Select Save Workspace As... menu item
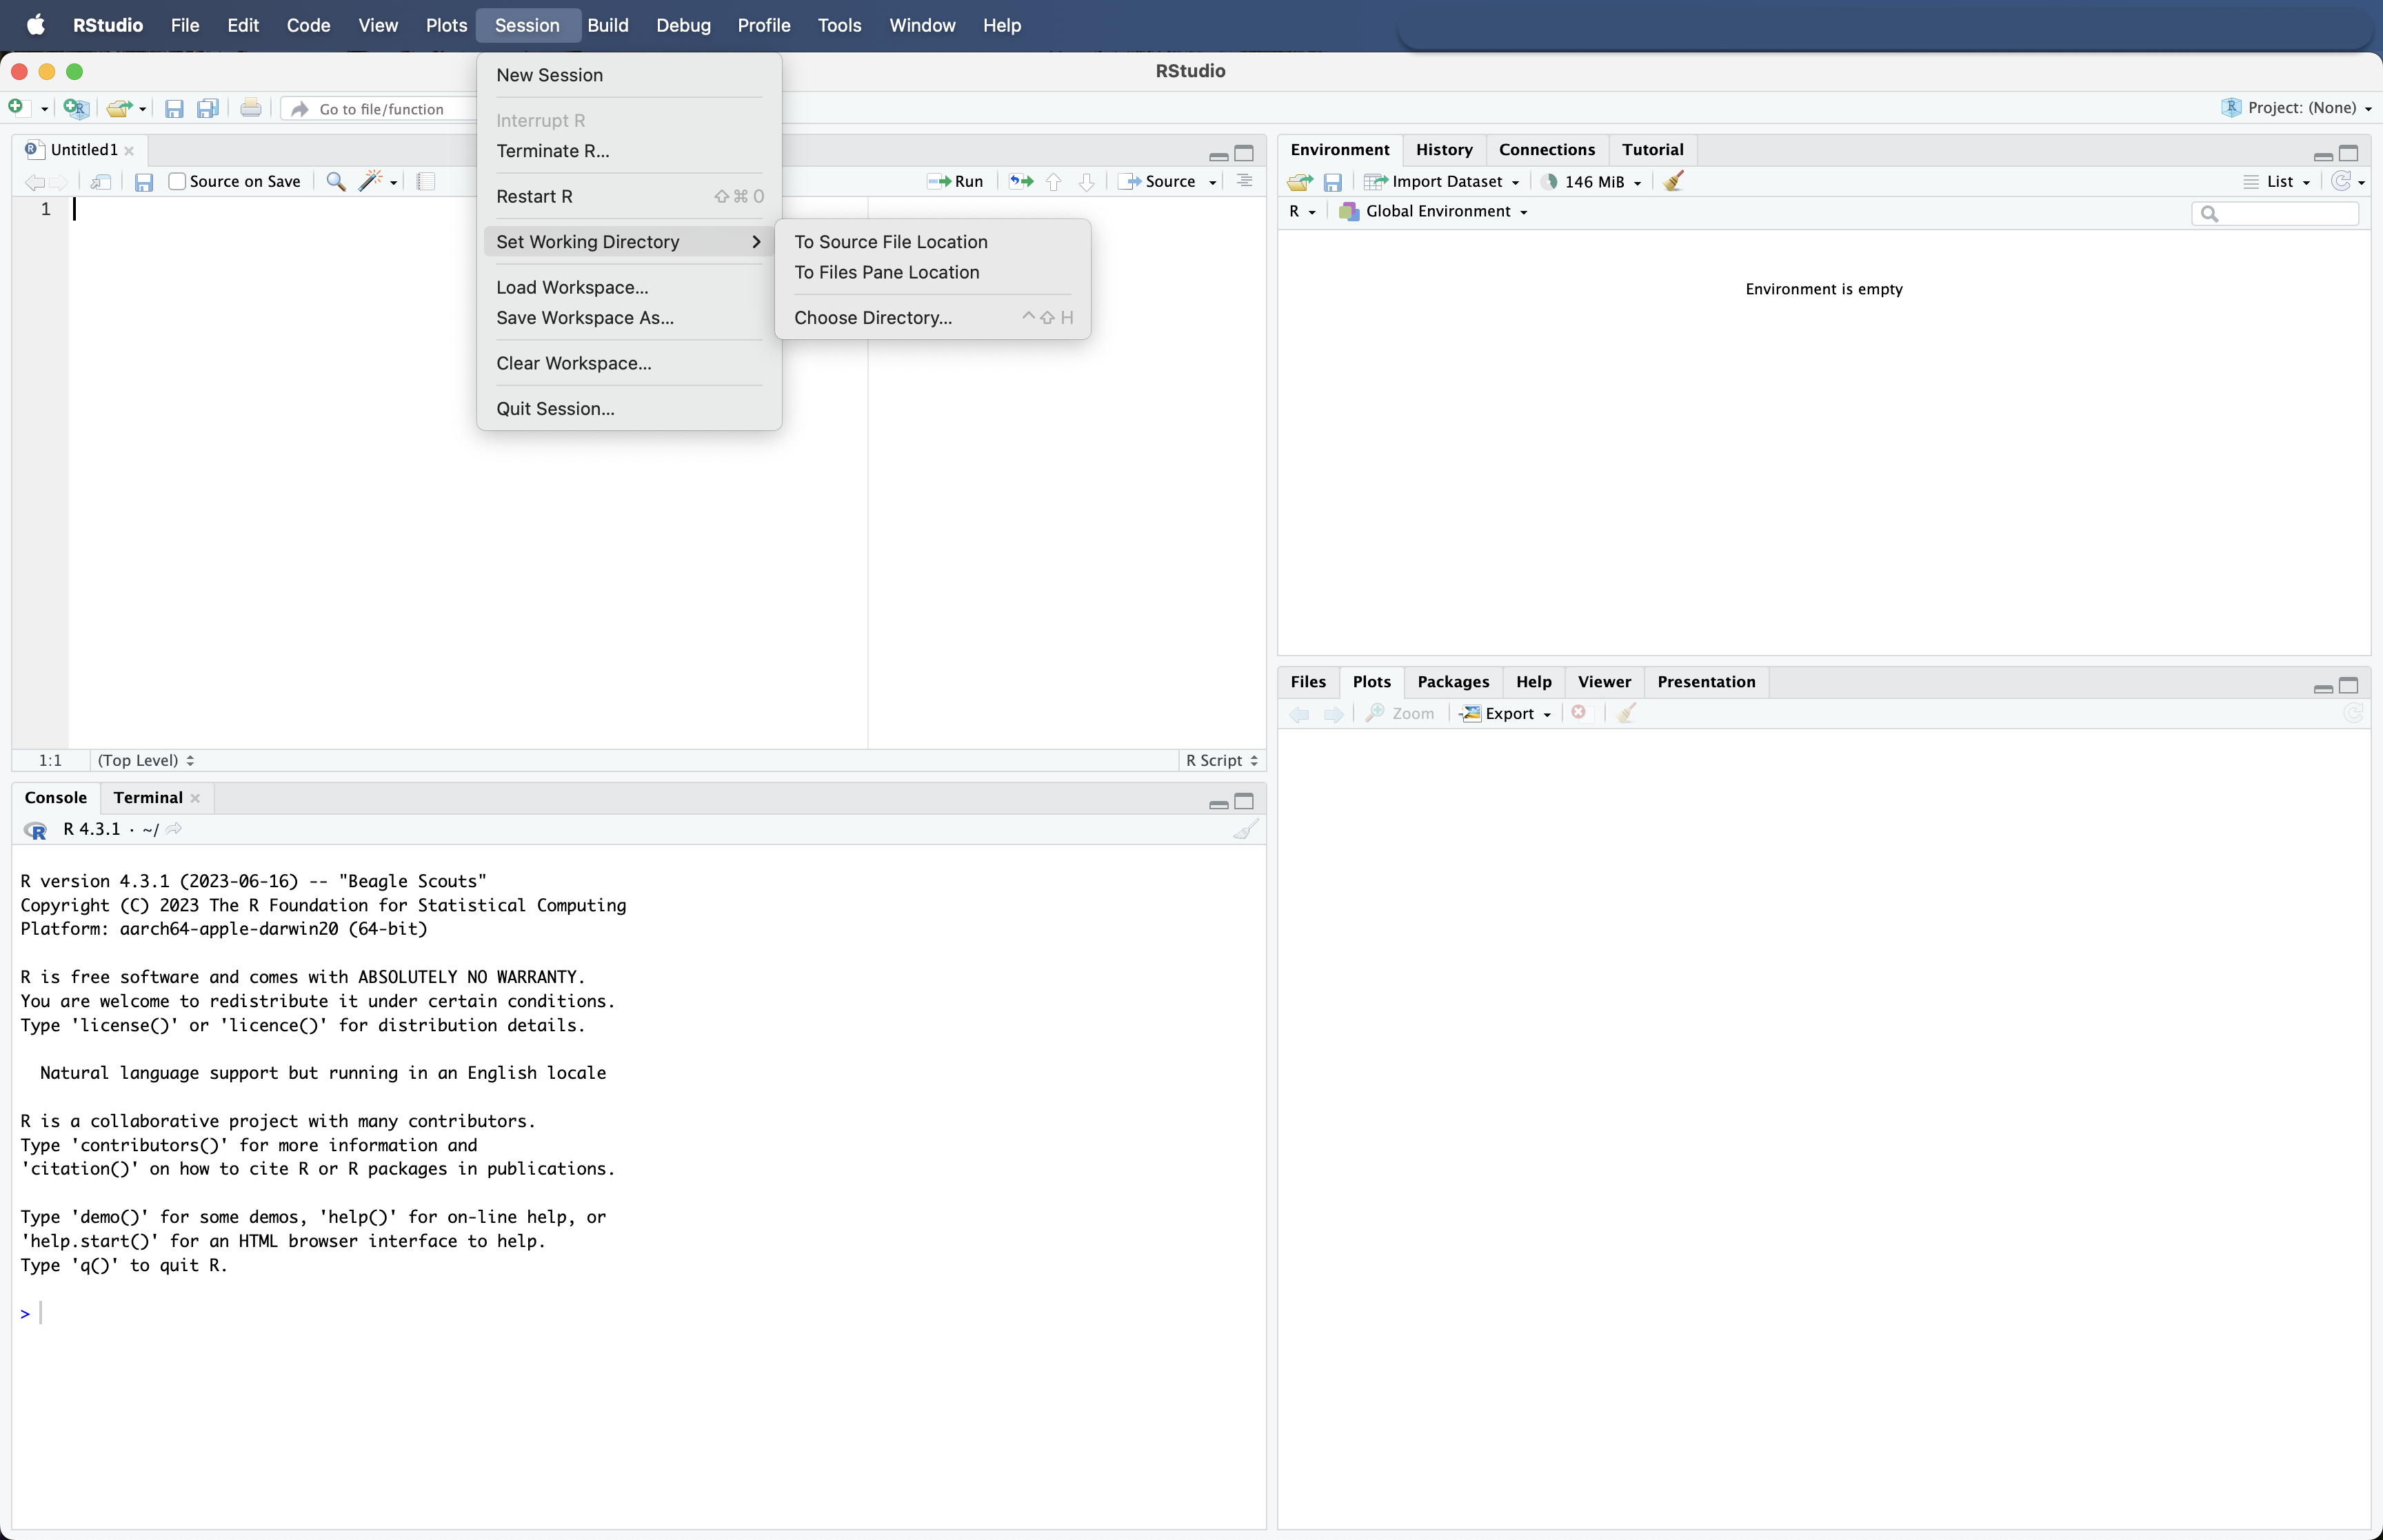Viewport: 2383px width, 1540px height. point(628,318)
